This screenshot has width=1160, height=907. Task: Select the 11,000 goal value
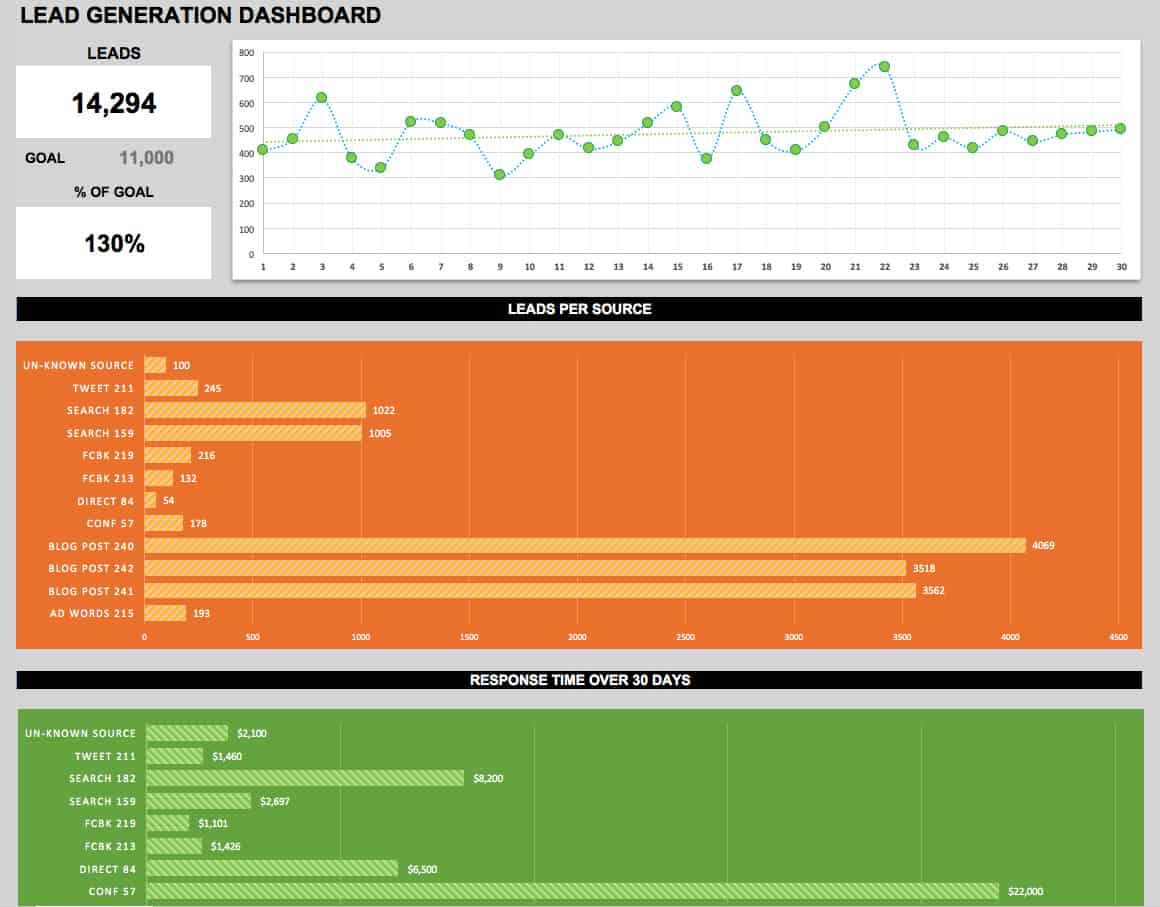[x=146, y=157]
